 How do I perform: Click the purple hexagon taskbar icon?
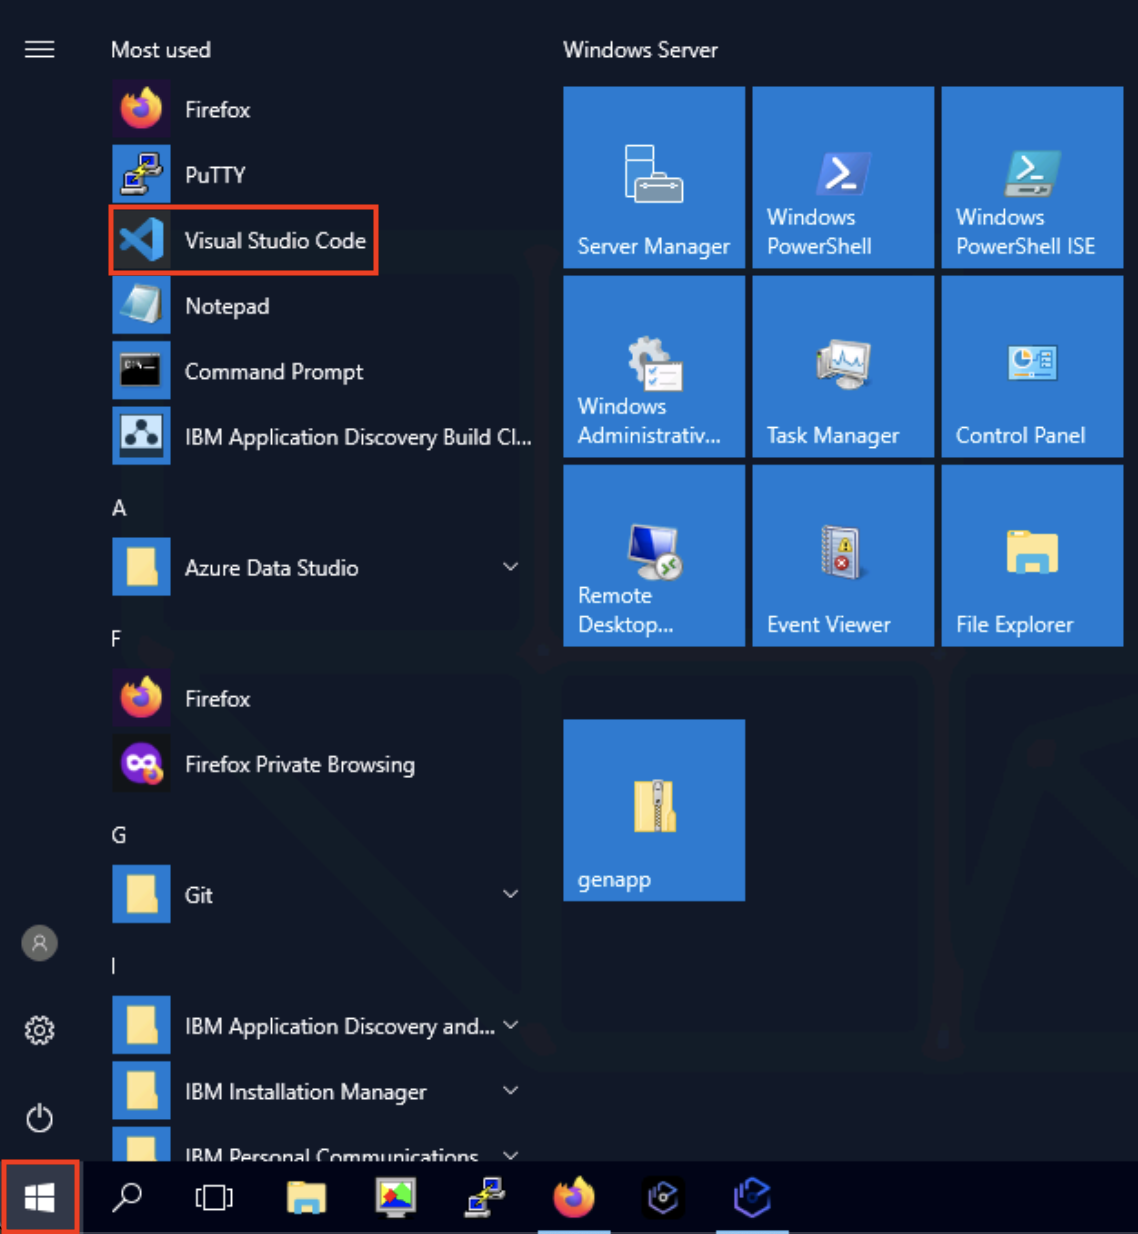pyautogui.click(x=752, y=1197)
